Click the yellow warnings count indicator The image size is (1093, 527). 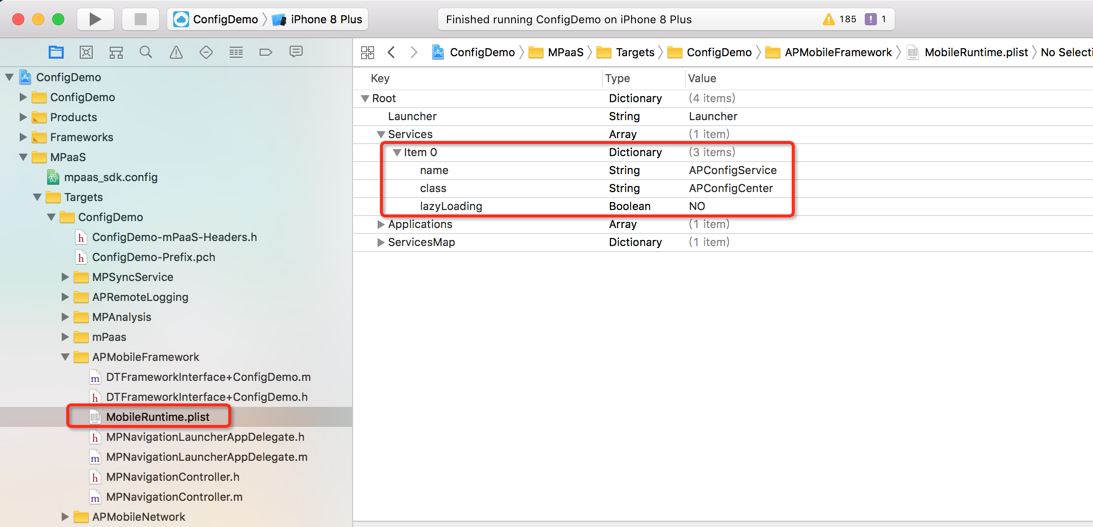click(839, 19)
